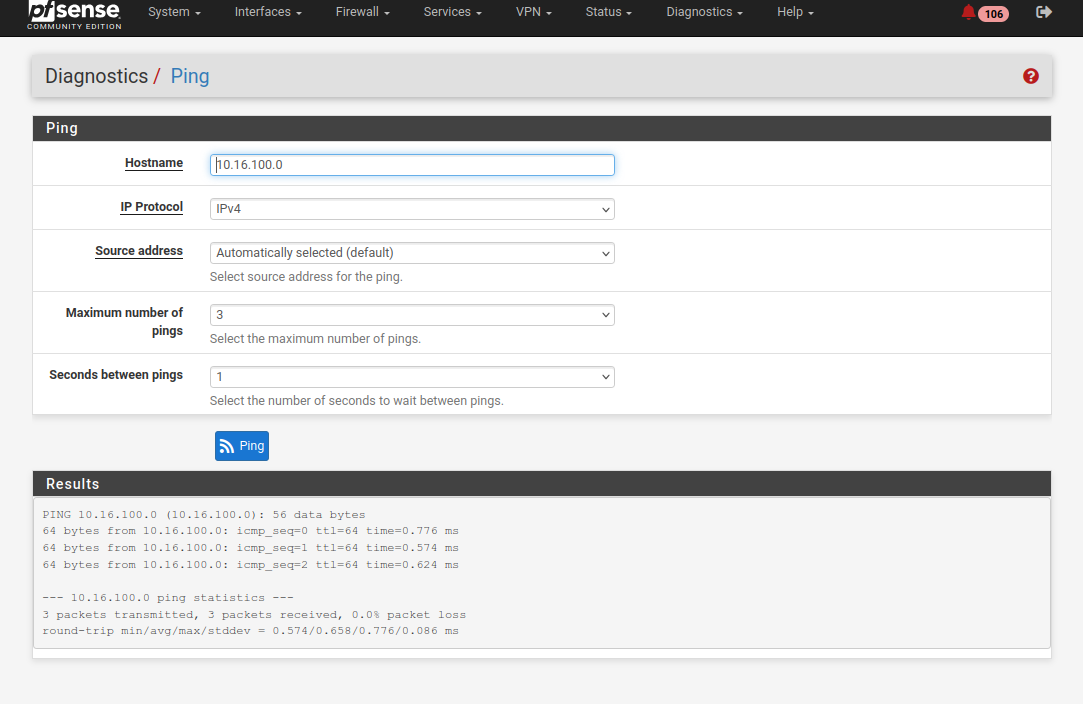
Task: Open the red help question mark icon
Action: pos(1031,76)
